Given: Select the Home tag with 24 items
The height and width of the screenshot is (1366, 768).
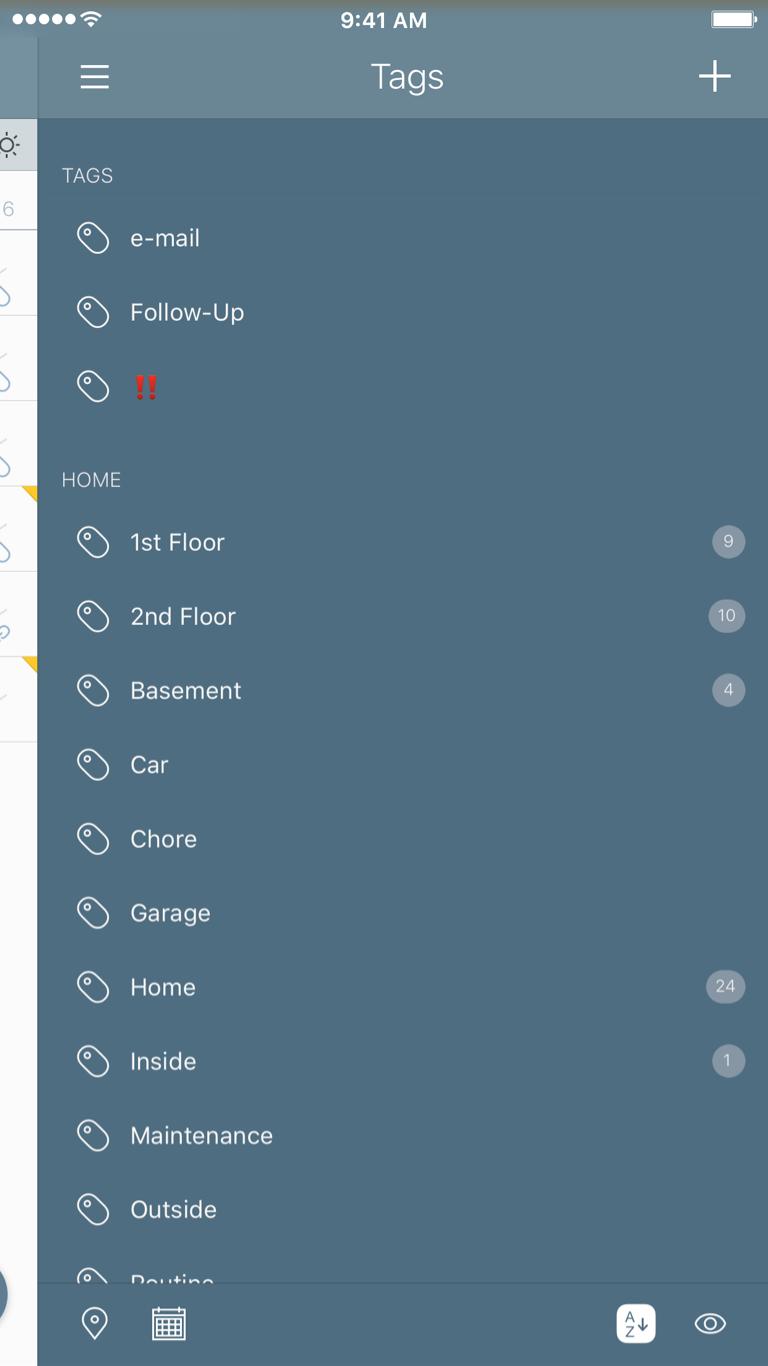Looking at the screenshot, I should tap(403, 987).
